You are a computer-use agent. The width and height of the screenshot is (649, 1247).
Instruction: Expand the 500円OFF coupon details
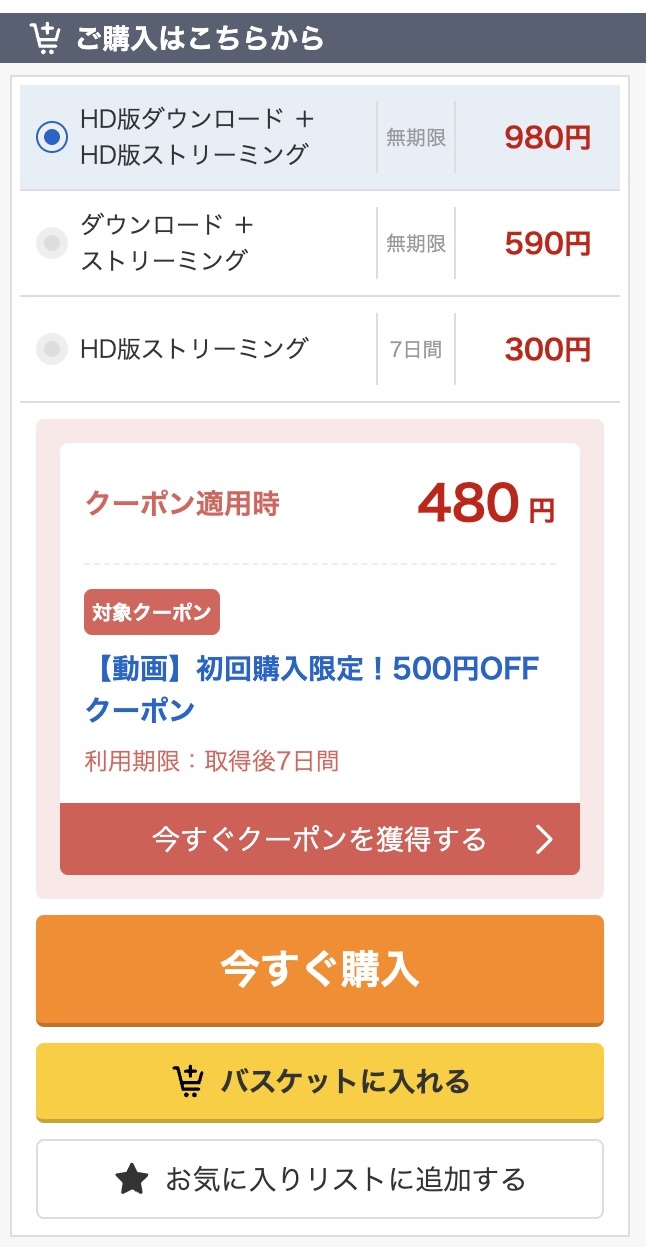click(310, 685)
